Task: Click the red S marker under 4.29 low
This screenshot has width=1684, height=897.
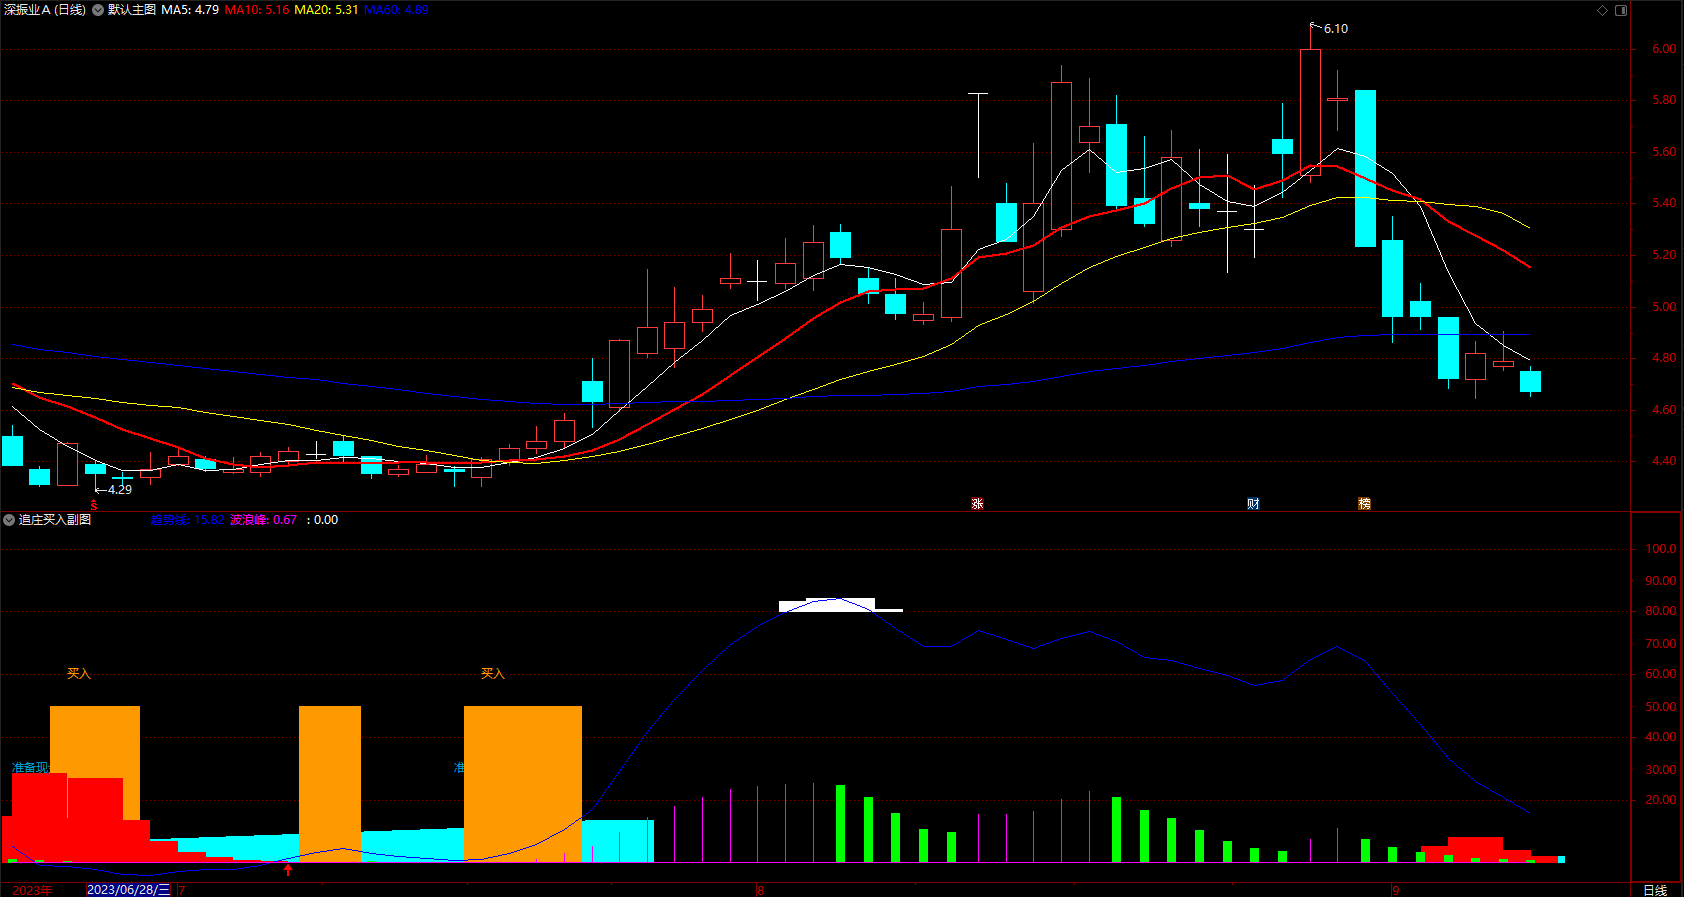Action: 95,505
